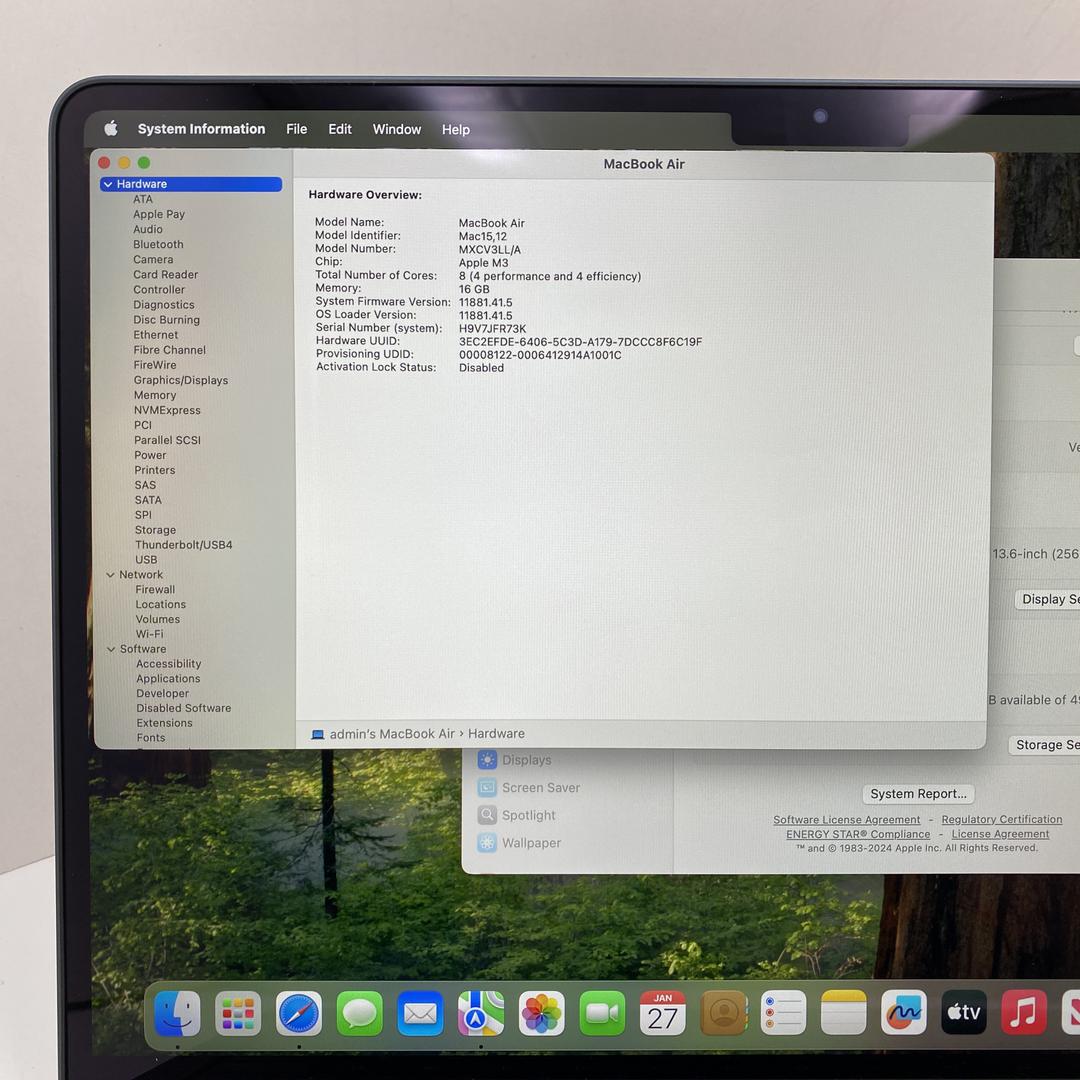This screenshot has width=1080, height=1080.
Task: Click the Display Settings button in System Settings
Action: tap(1048, 599)
